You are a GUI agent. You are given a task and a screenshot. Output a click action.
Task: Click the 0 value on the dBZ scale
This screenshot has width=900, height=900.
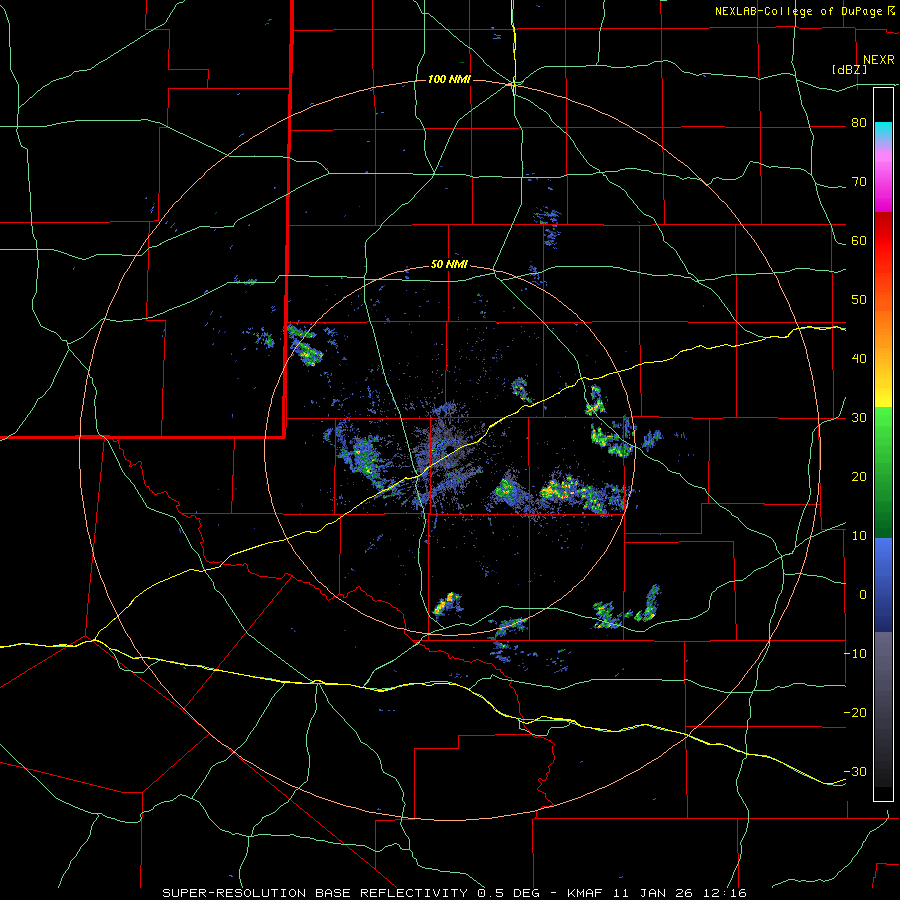[863, 595]
